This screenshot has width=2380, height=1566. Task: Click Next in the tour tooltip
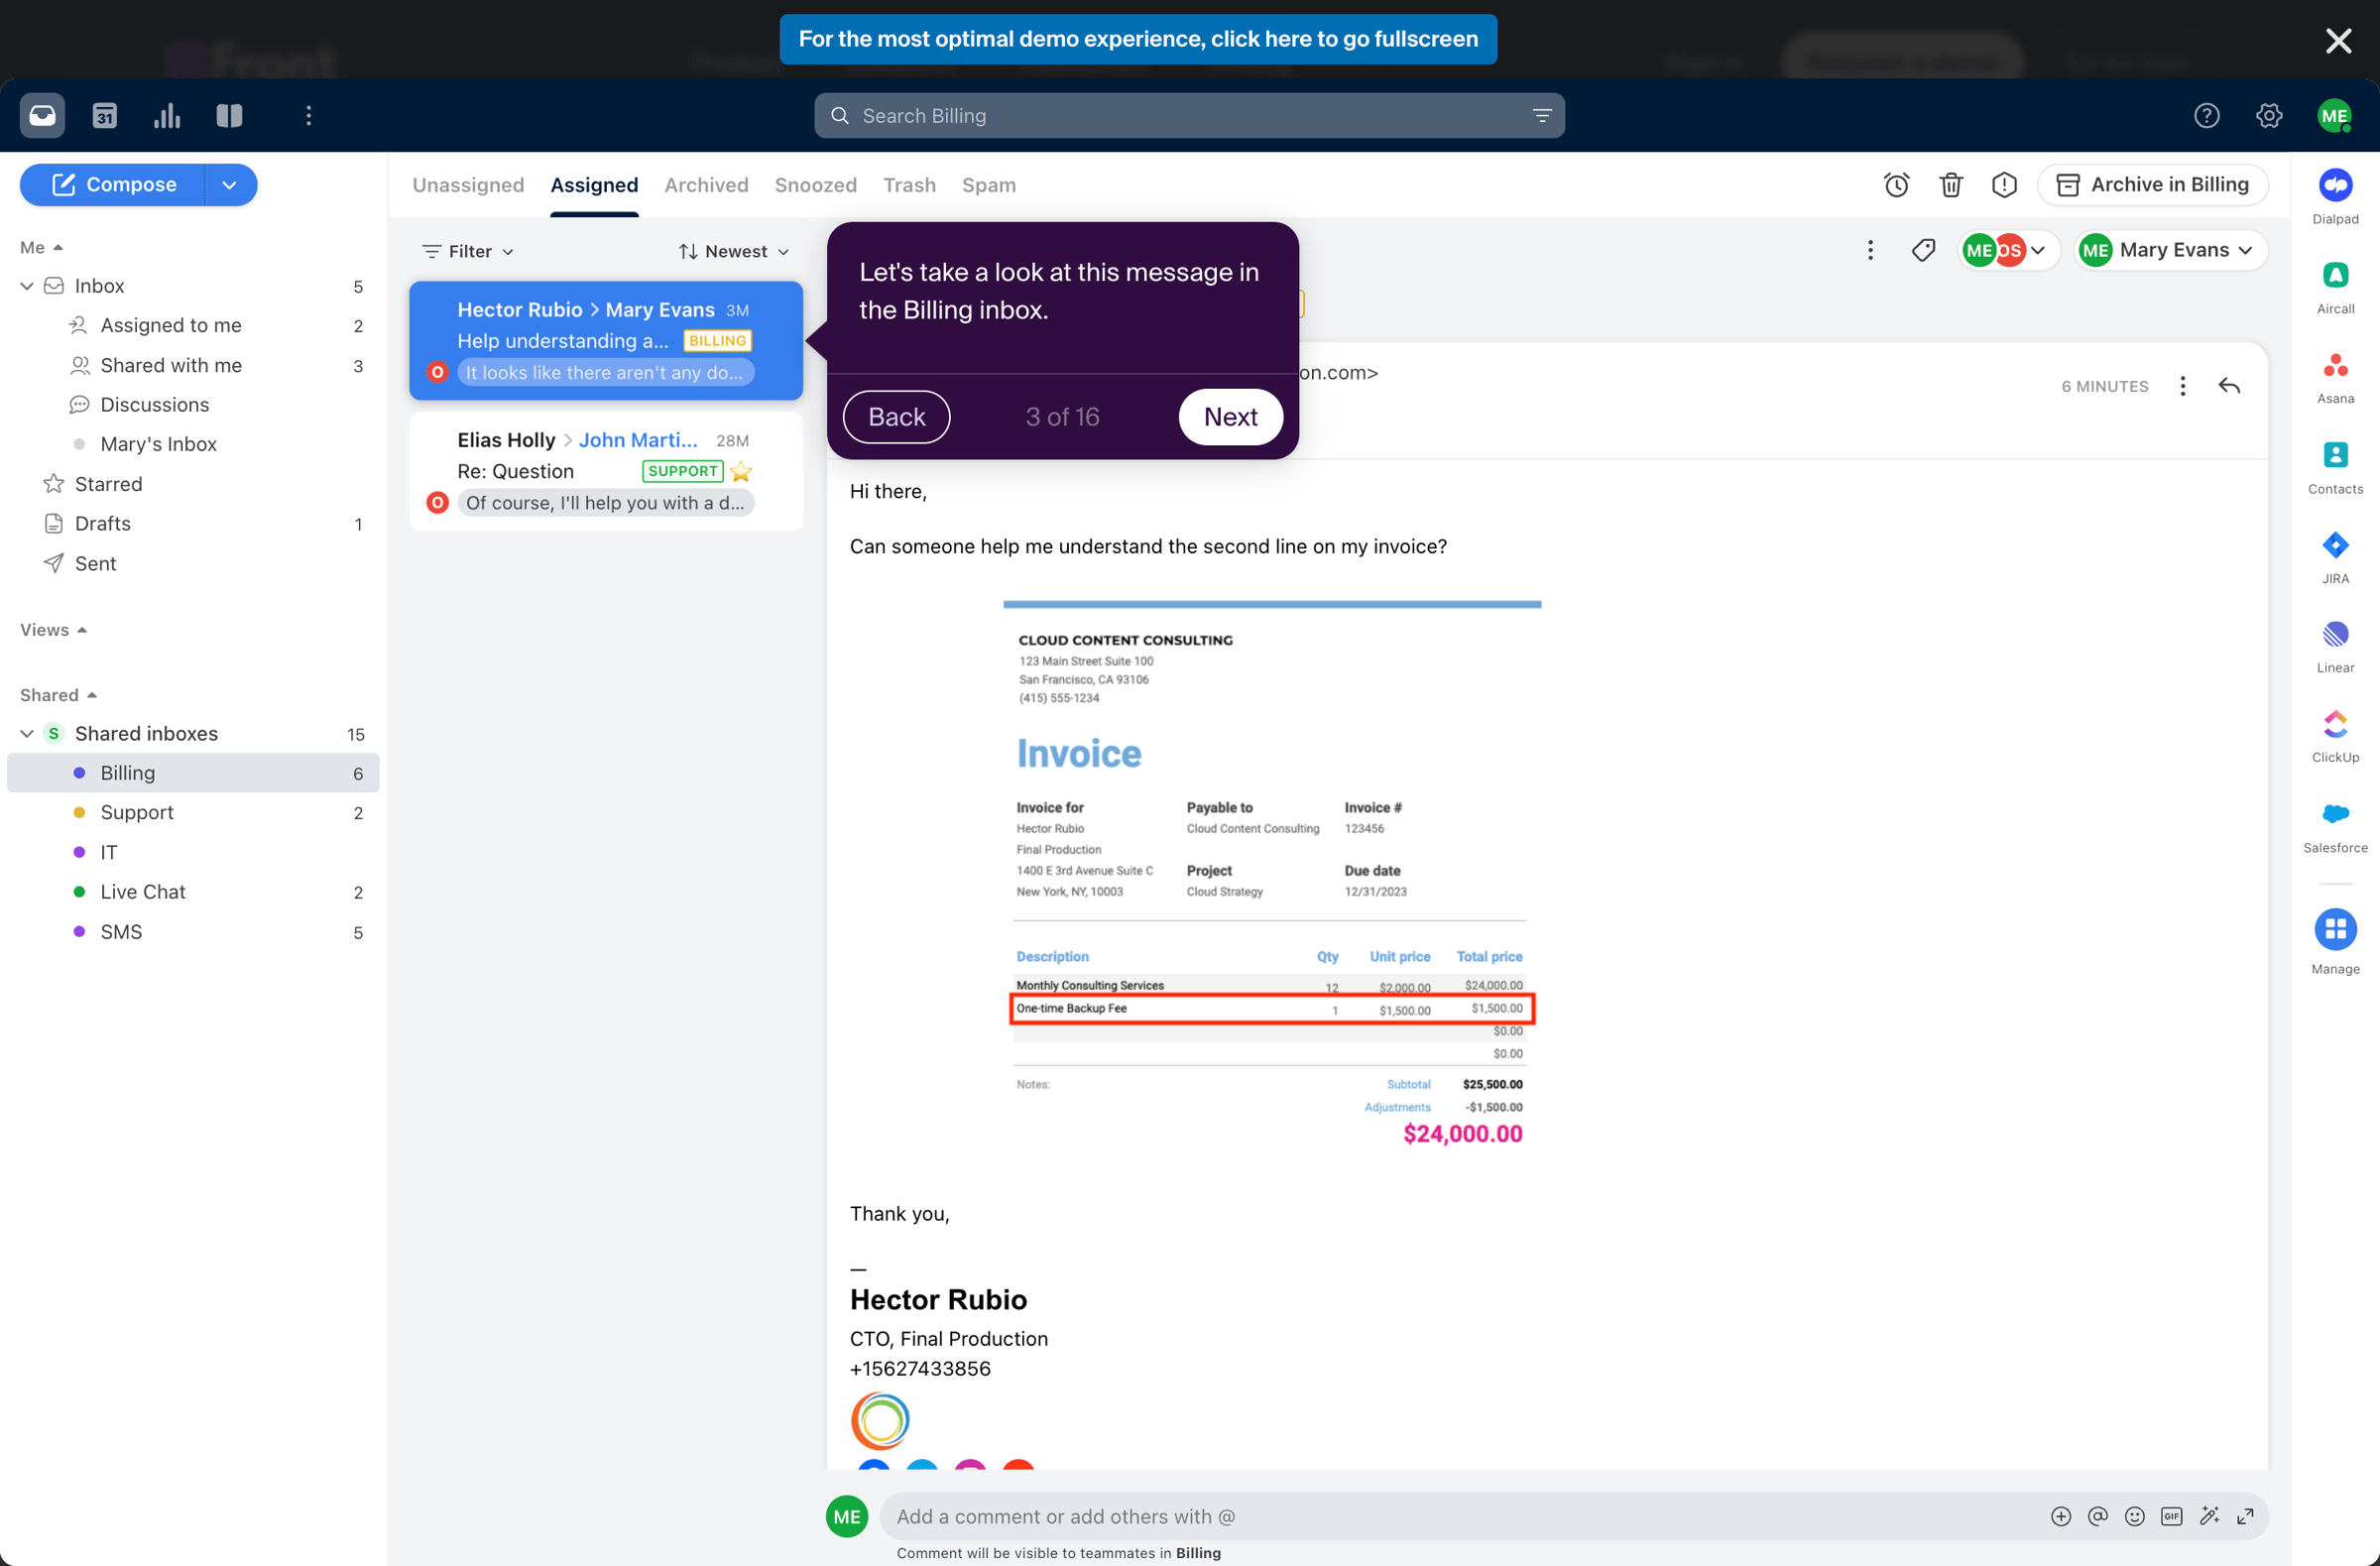1230,416
